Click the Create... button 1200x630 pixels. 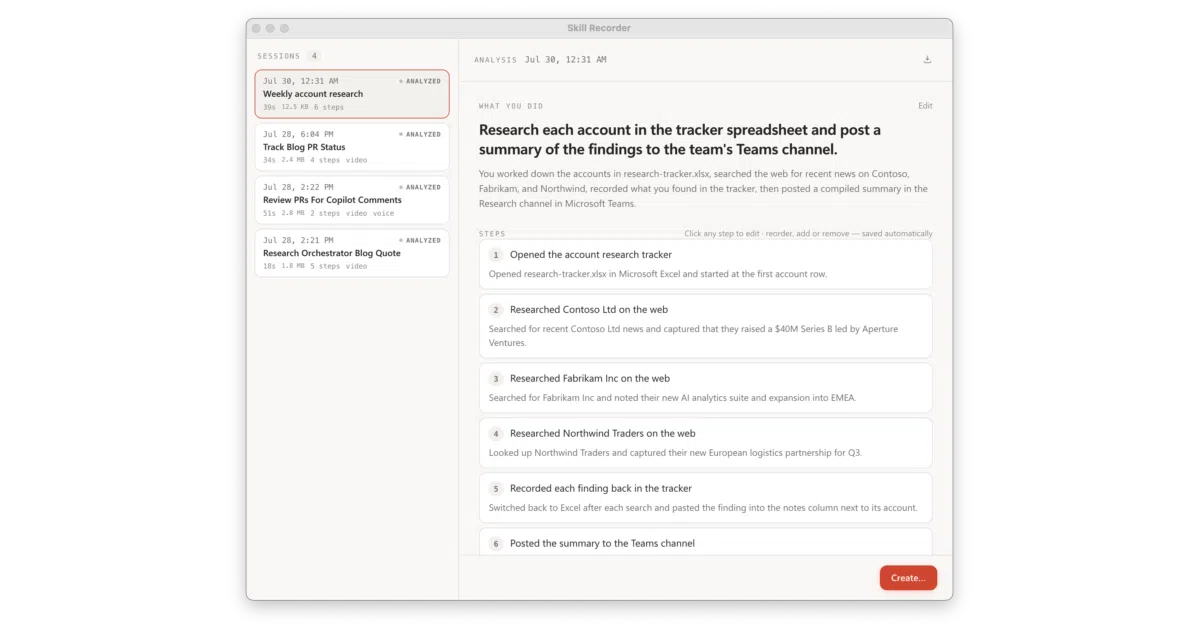908,578
